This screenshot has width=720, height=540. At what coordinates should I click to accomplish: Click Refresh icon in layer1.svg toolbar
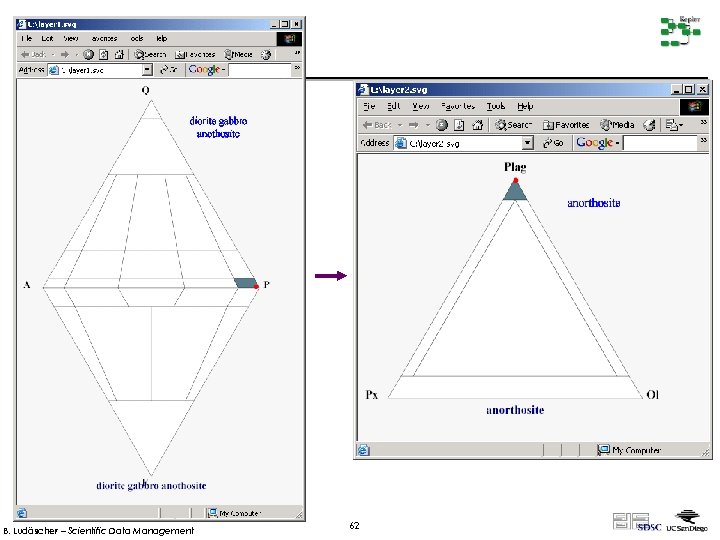[x=104, y=55]
